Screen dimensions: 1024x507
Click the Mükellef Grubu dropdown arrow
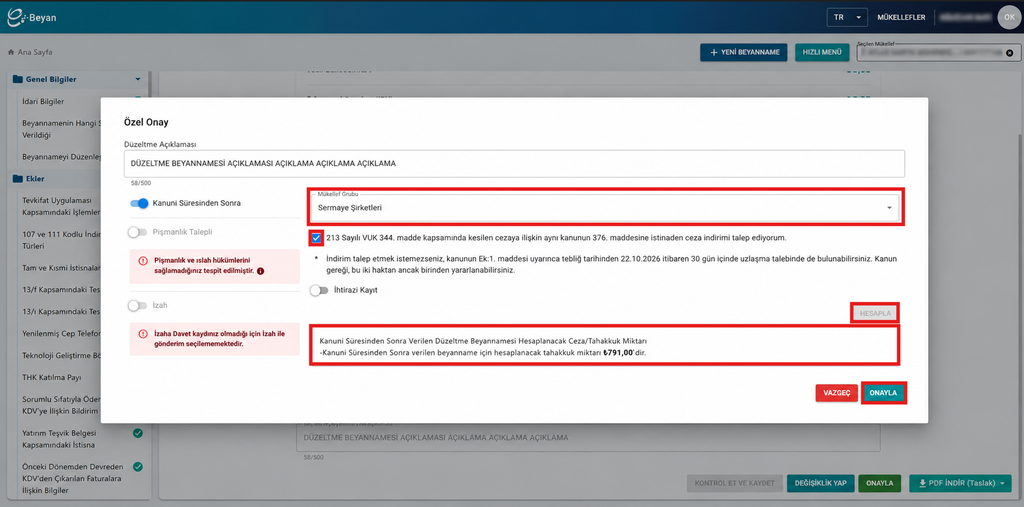click(x=889, y=208)
